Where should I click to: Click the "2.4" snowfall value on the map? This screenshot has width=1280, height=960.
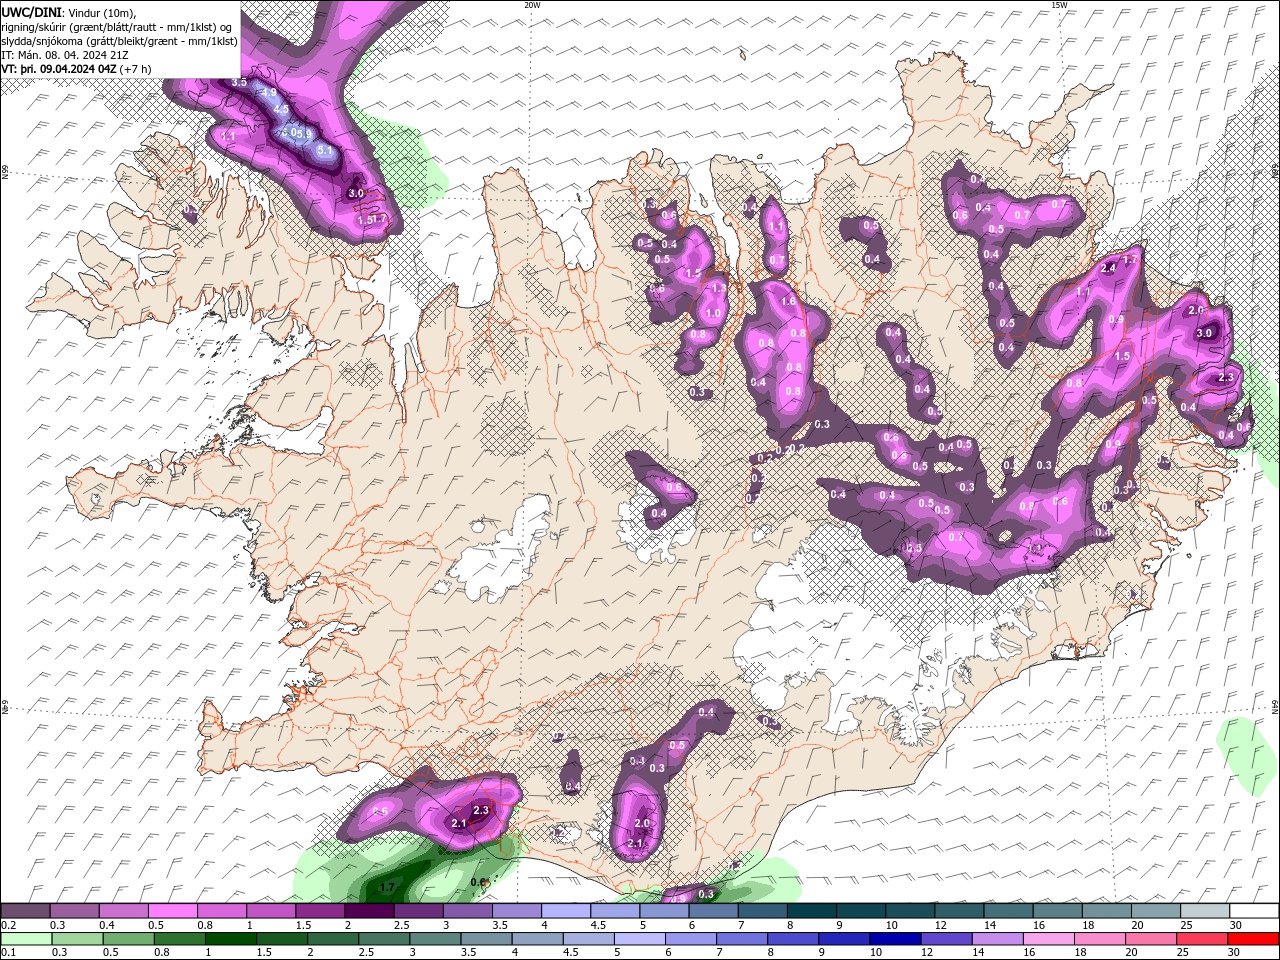tap(1108, 269)
